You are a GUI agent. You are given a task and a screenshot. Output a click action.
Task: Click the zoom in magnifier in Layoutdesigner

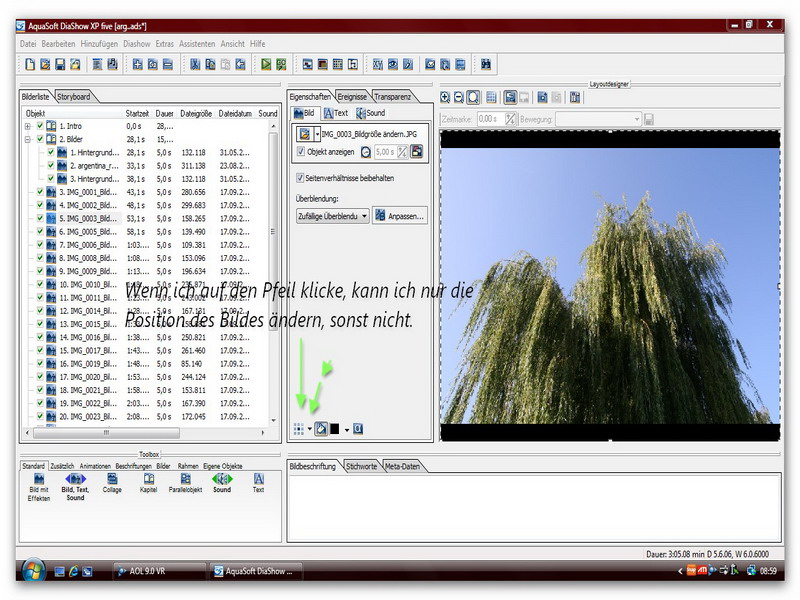click(x=445, y=97)
